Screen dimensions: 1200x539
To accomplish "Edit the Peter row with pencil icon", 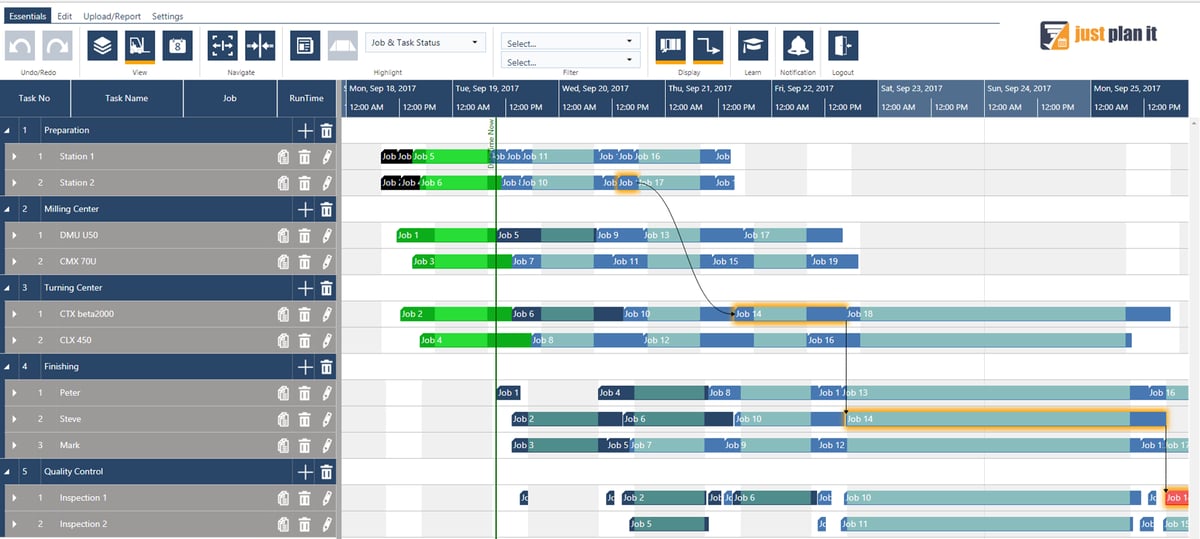I will click(326, 393).
